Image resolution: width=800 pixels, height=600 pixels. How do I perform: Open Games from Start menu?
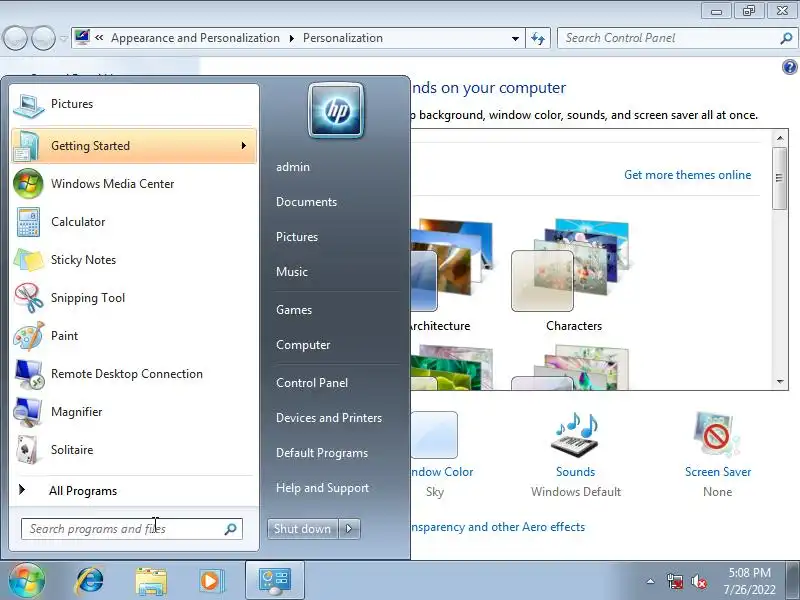pos(294,310)
